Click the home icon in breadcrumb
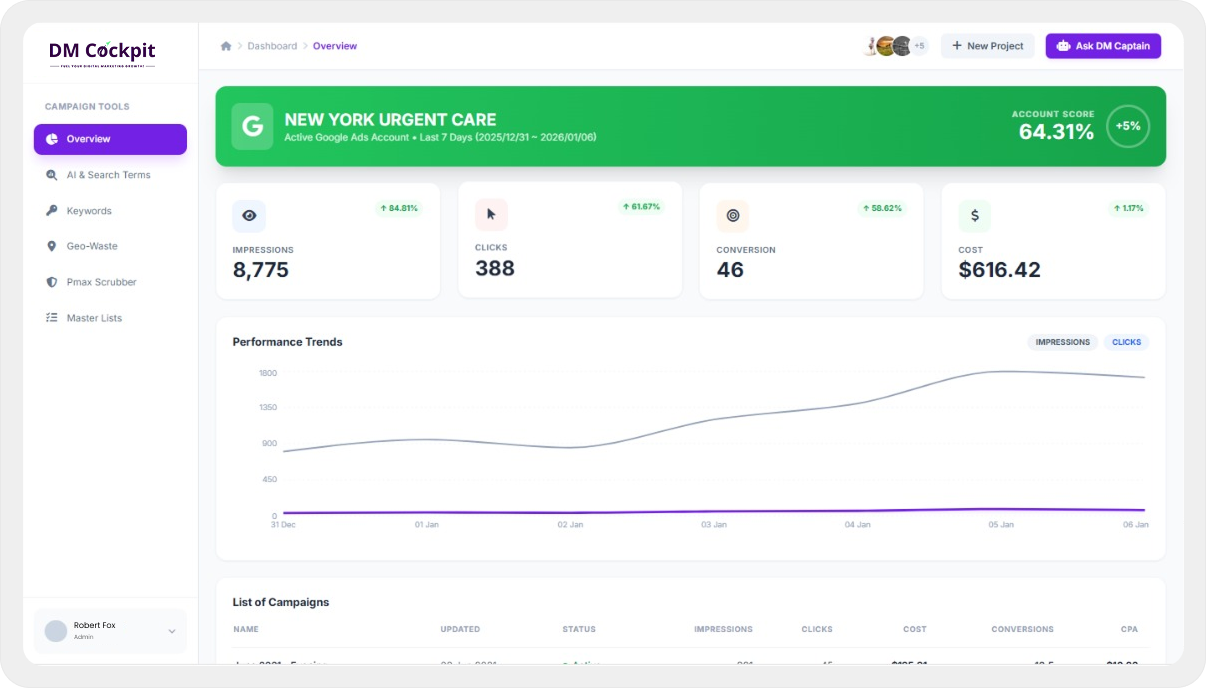Image resolution: width=1206 pixels, height=688 pixels. pos(226,46)
